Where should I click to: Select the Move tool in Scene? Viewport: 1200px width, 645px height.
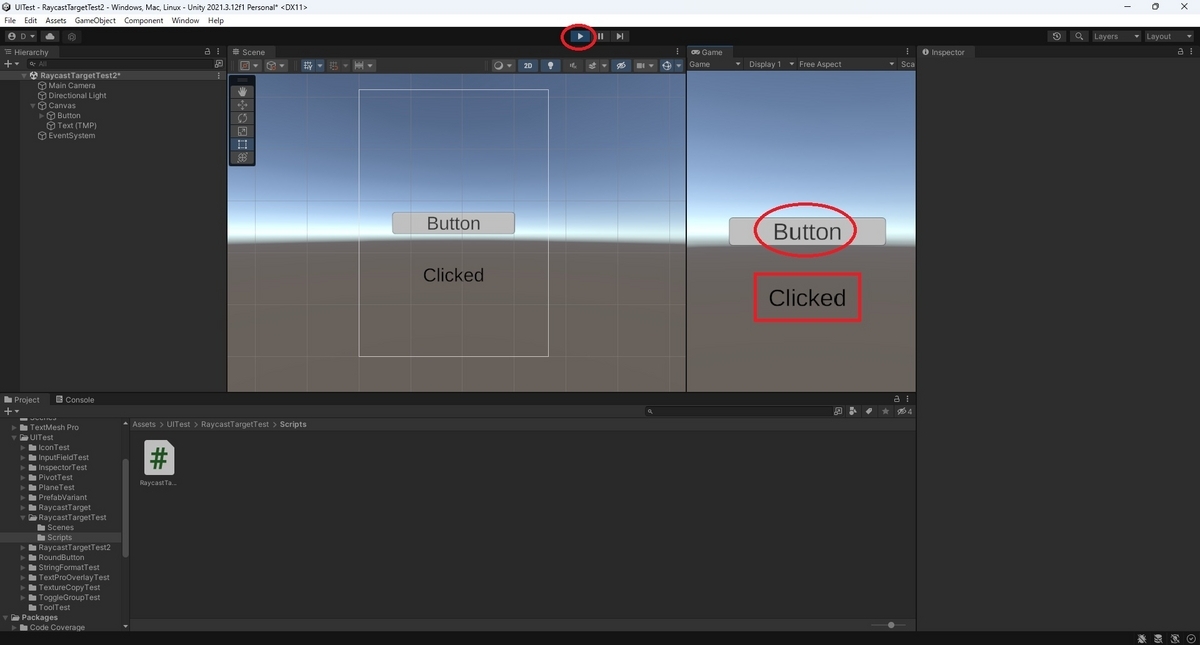click(x=242, y=105)
